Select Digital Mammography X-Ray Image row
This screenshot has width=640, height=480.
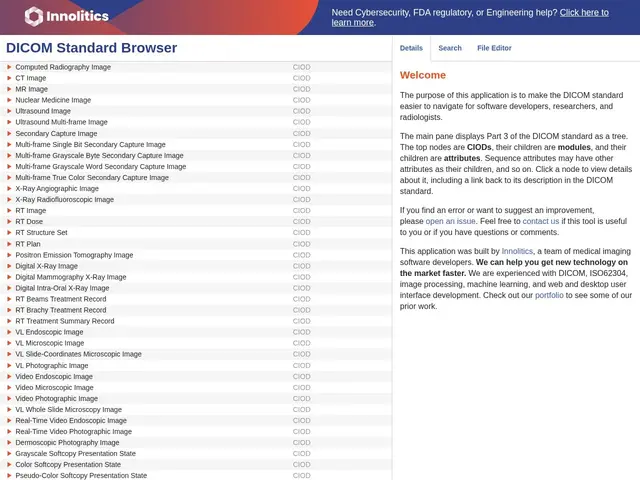pyautogui.click(x=196, y=277)
